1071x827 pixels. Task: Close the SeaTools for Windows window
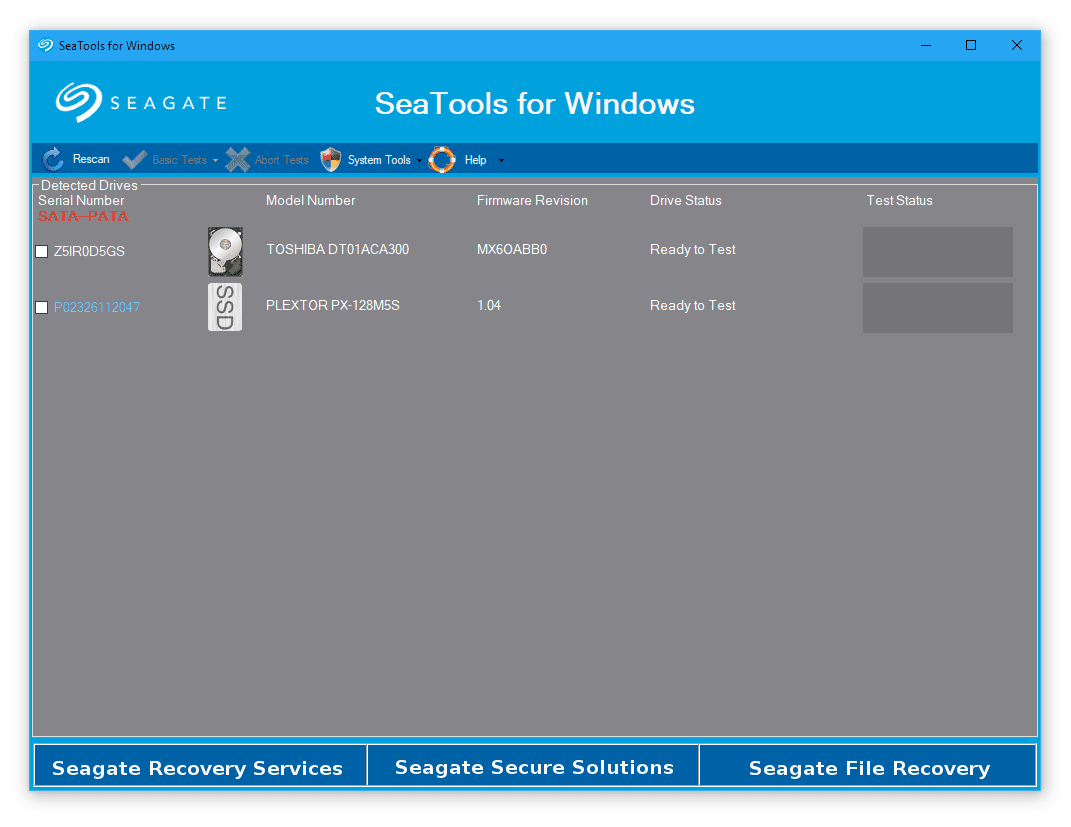tap(1016, 45)
